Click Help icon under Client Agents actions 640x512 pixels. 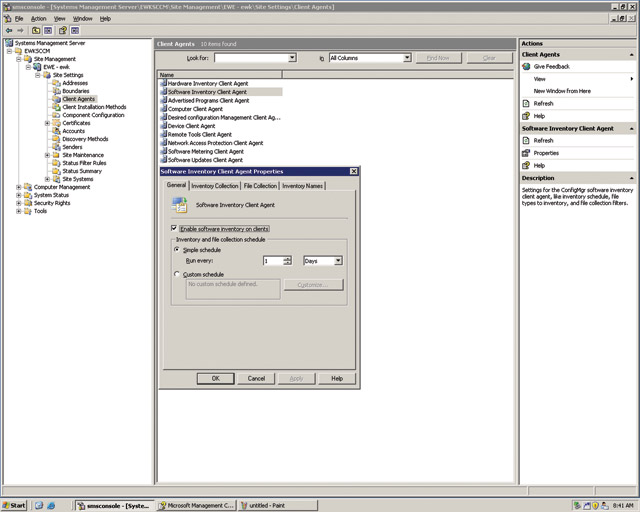click(526, 116)
